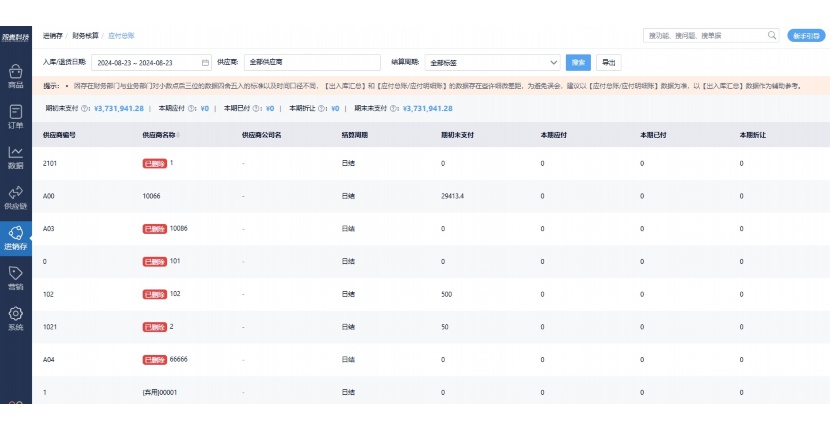Expand the 结算周期 dropdown showing 全部标签
830x430 pixels.
click(492, 62)
